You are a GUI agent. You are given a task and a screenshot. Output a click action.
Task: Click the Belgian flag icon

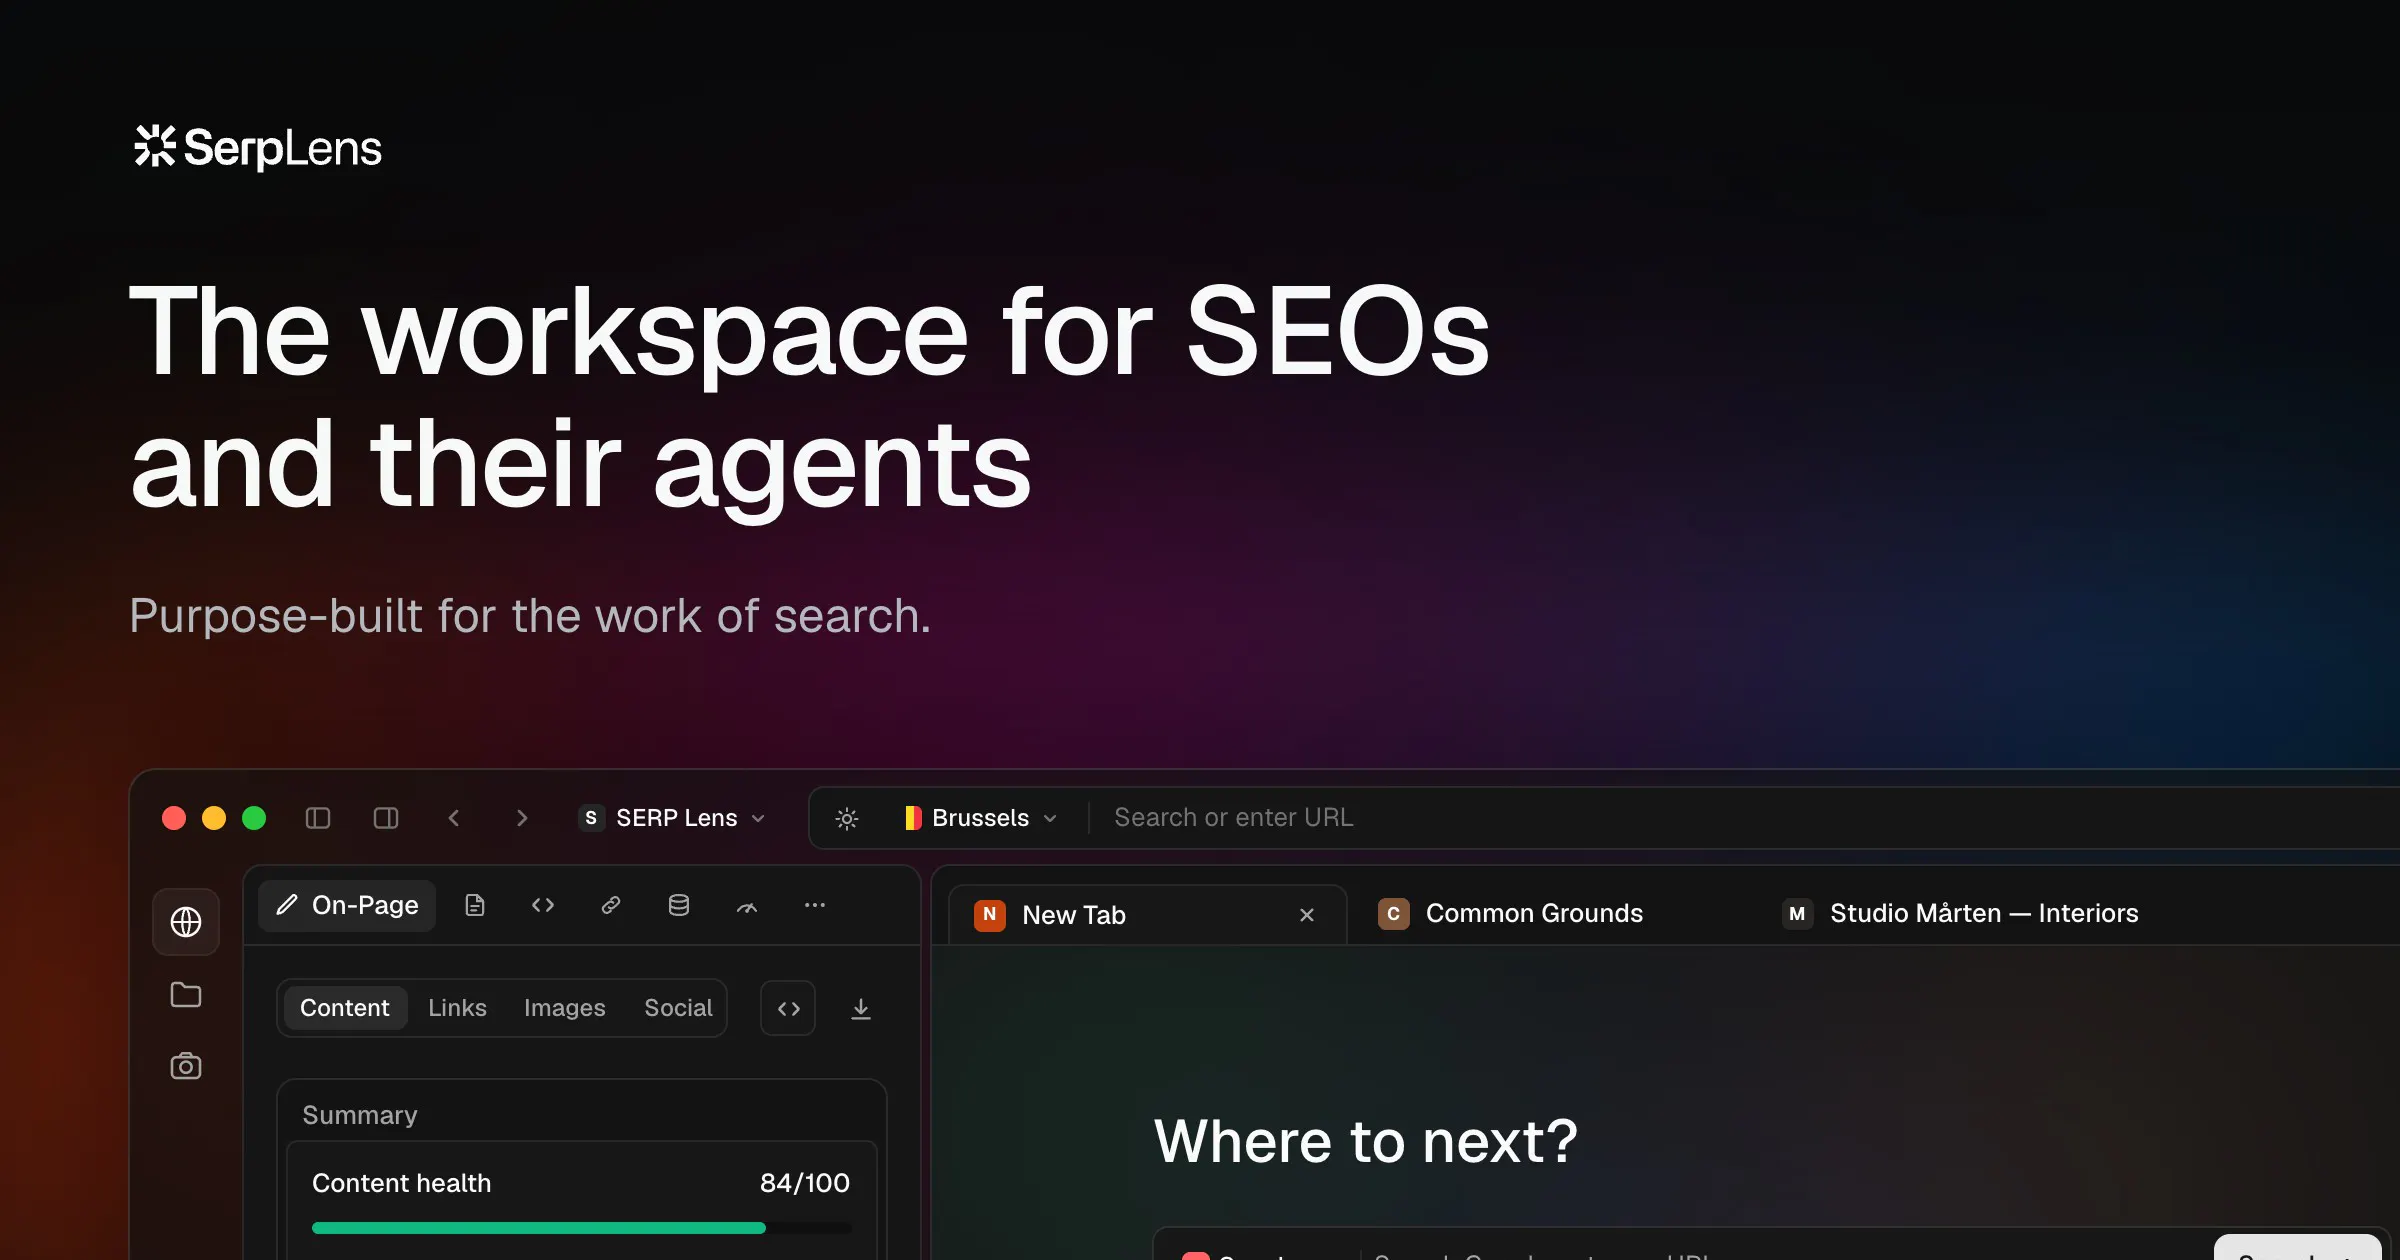point(913,818)
